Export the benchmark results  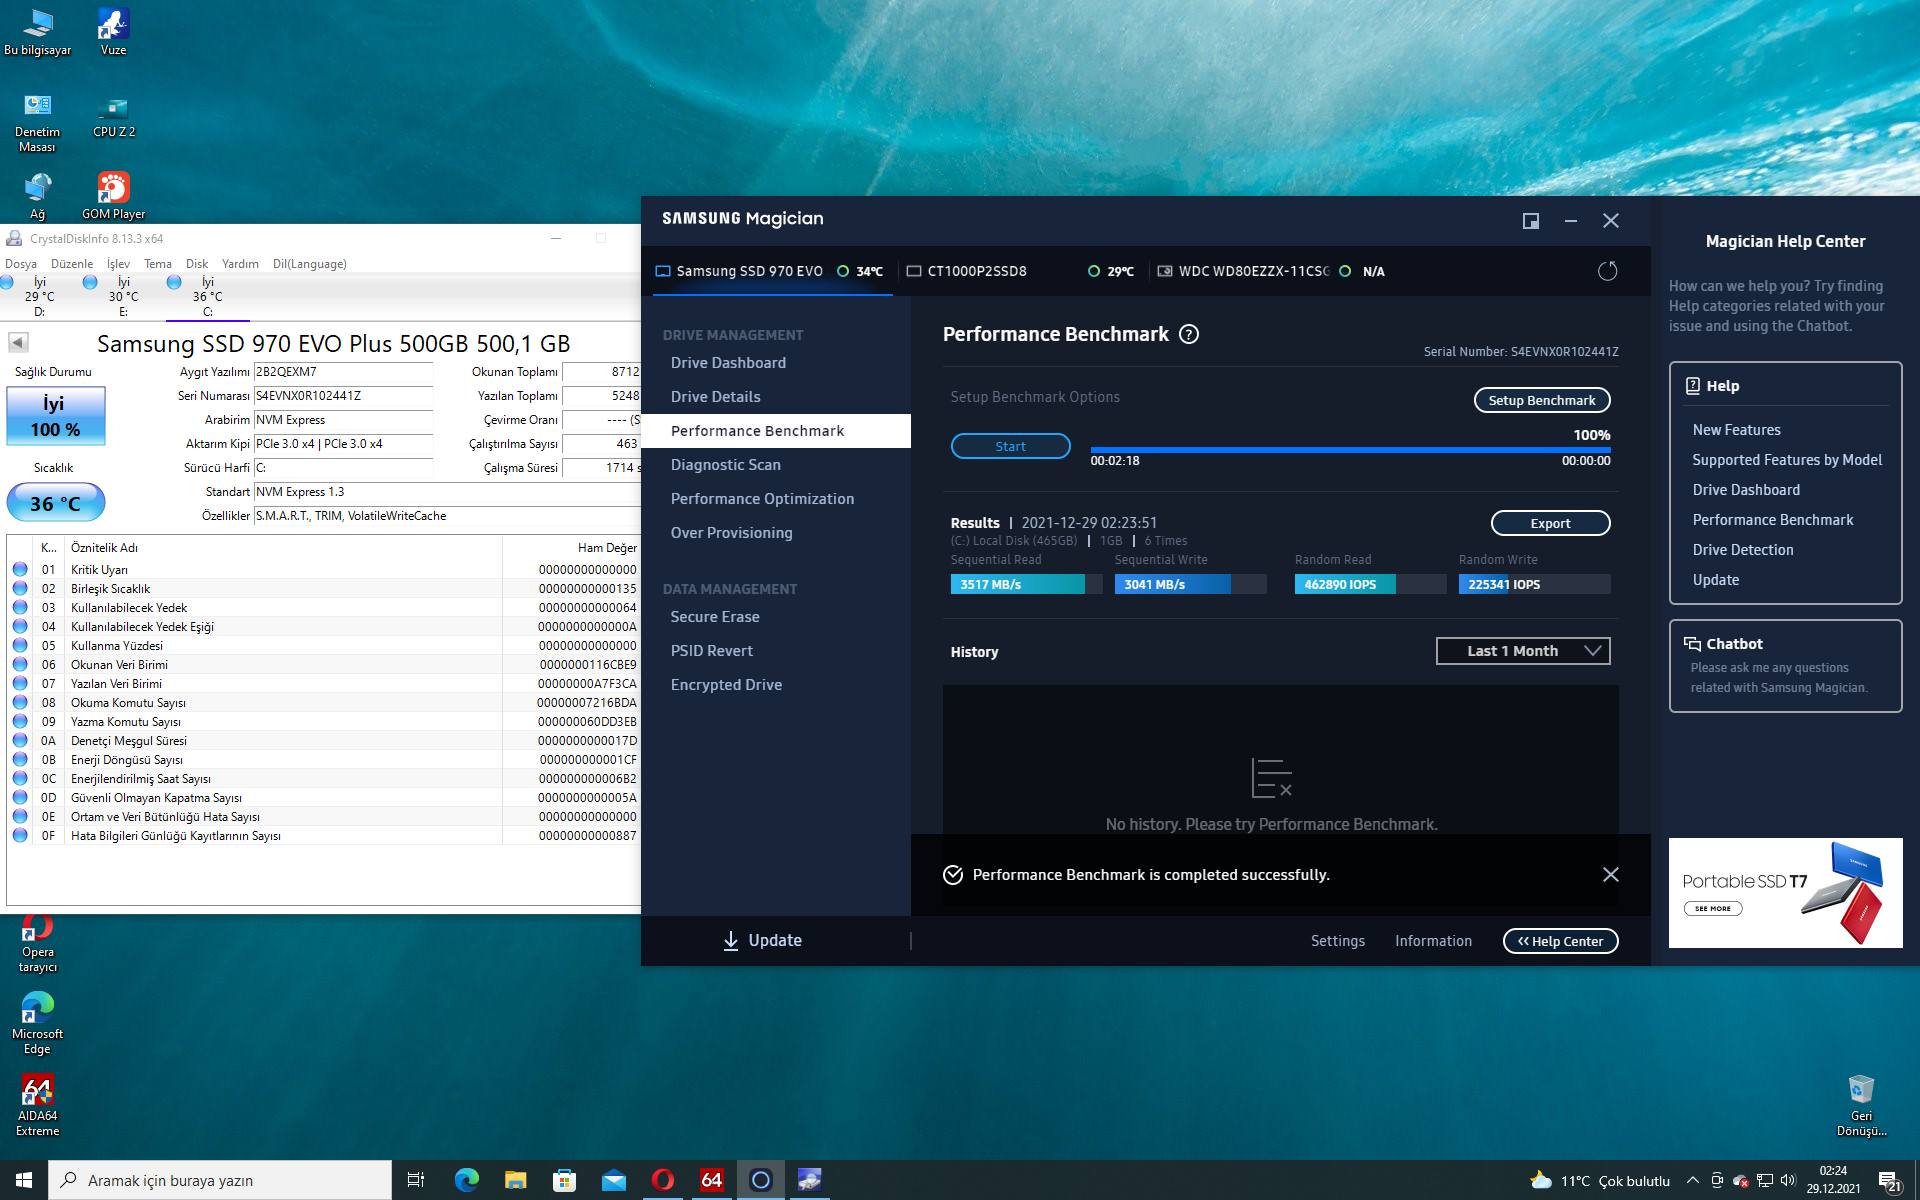tap(1550, 523)
